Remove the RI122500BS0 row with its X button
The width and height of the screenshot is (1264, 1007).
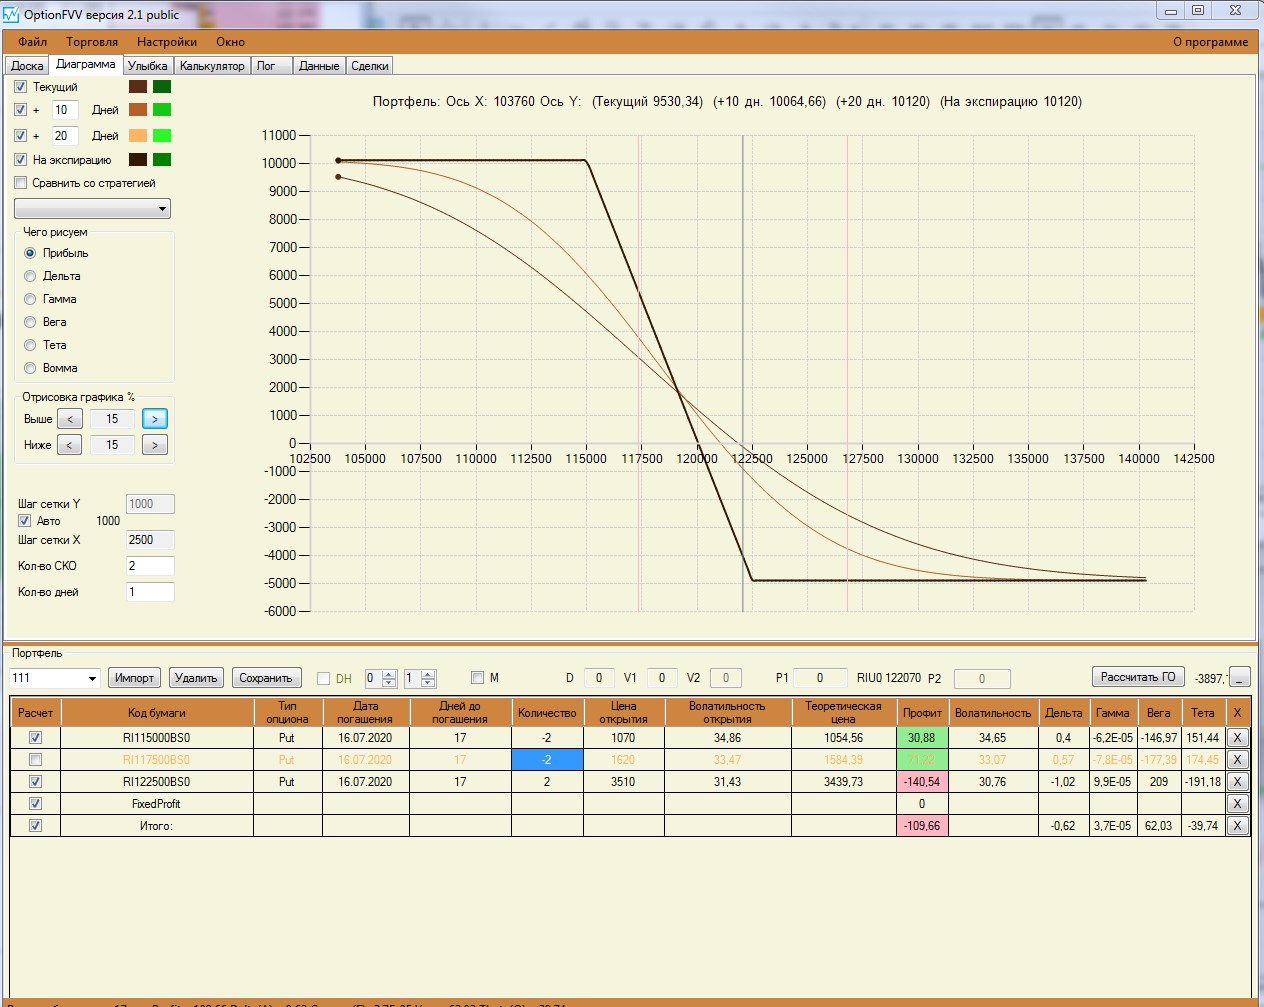pyautogui.click(x=1237, y=782)
